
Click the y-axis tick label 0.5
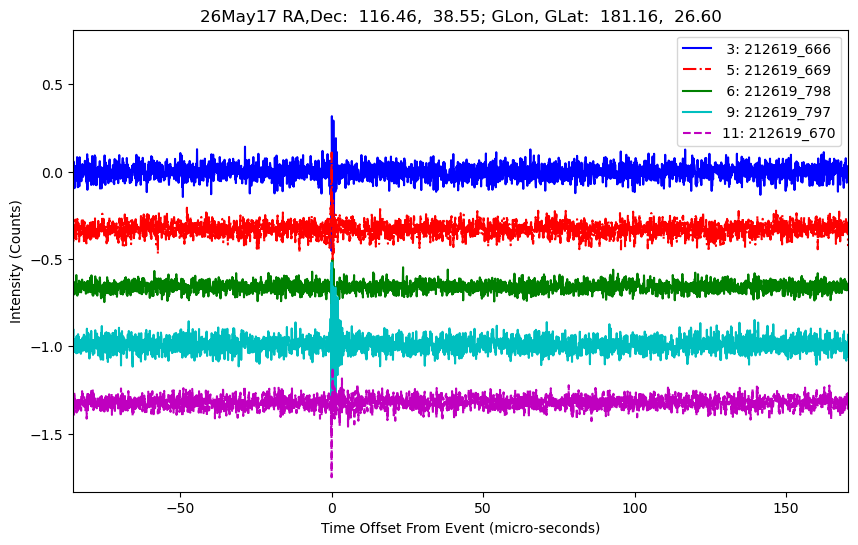53,85
